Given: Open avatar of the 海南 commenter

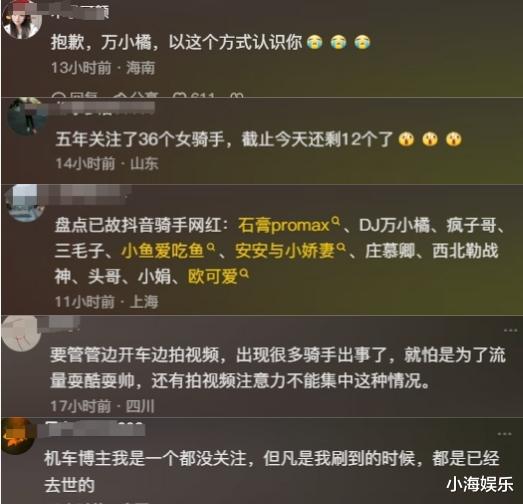Looking at the screenshot, I should (x=21, y=20).
